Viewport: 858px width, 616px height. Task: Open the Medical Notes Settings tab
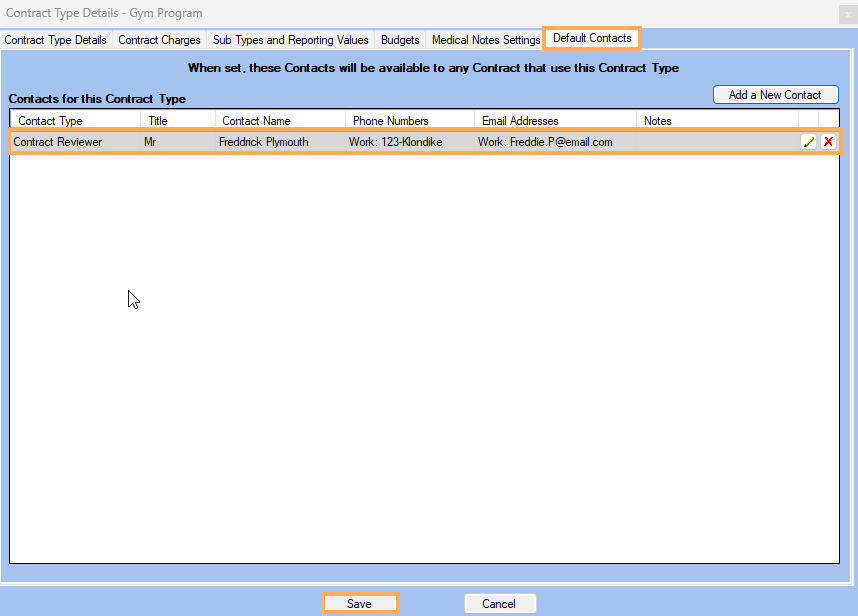pos(485,39)
